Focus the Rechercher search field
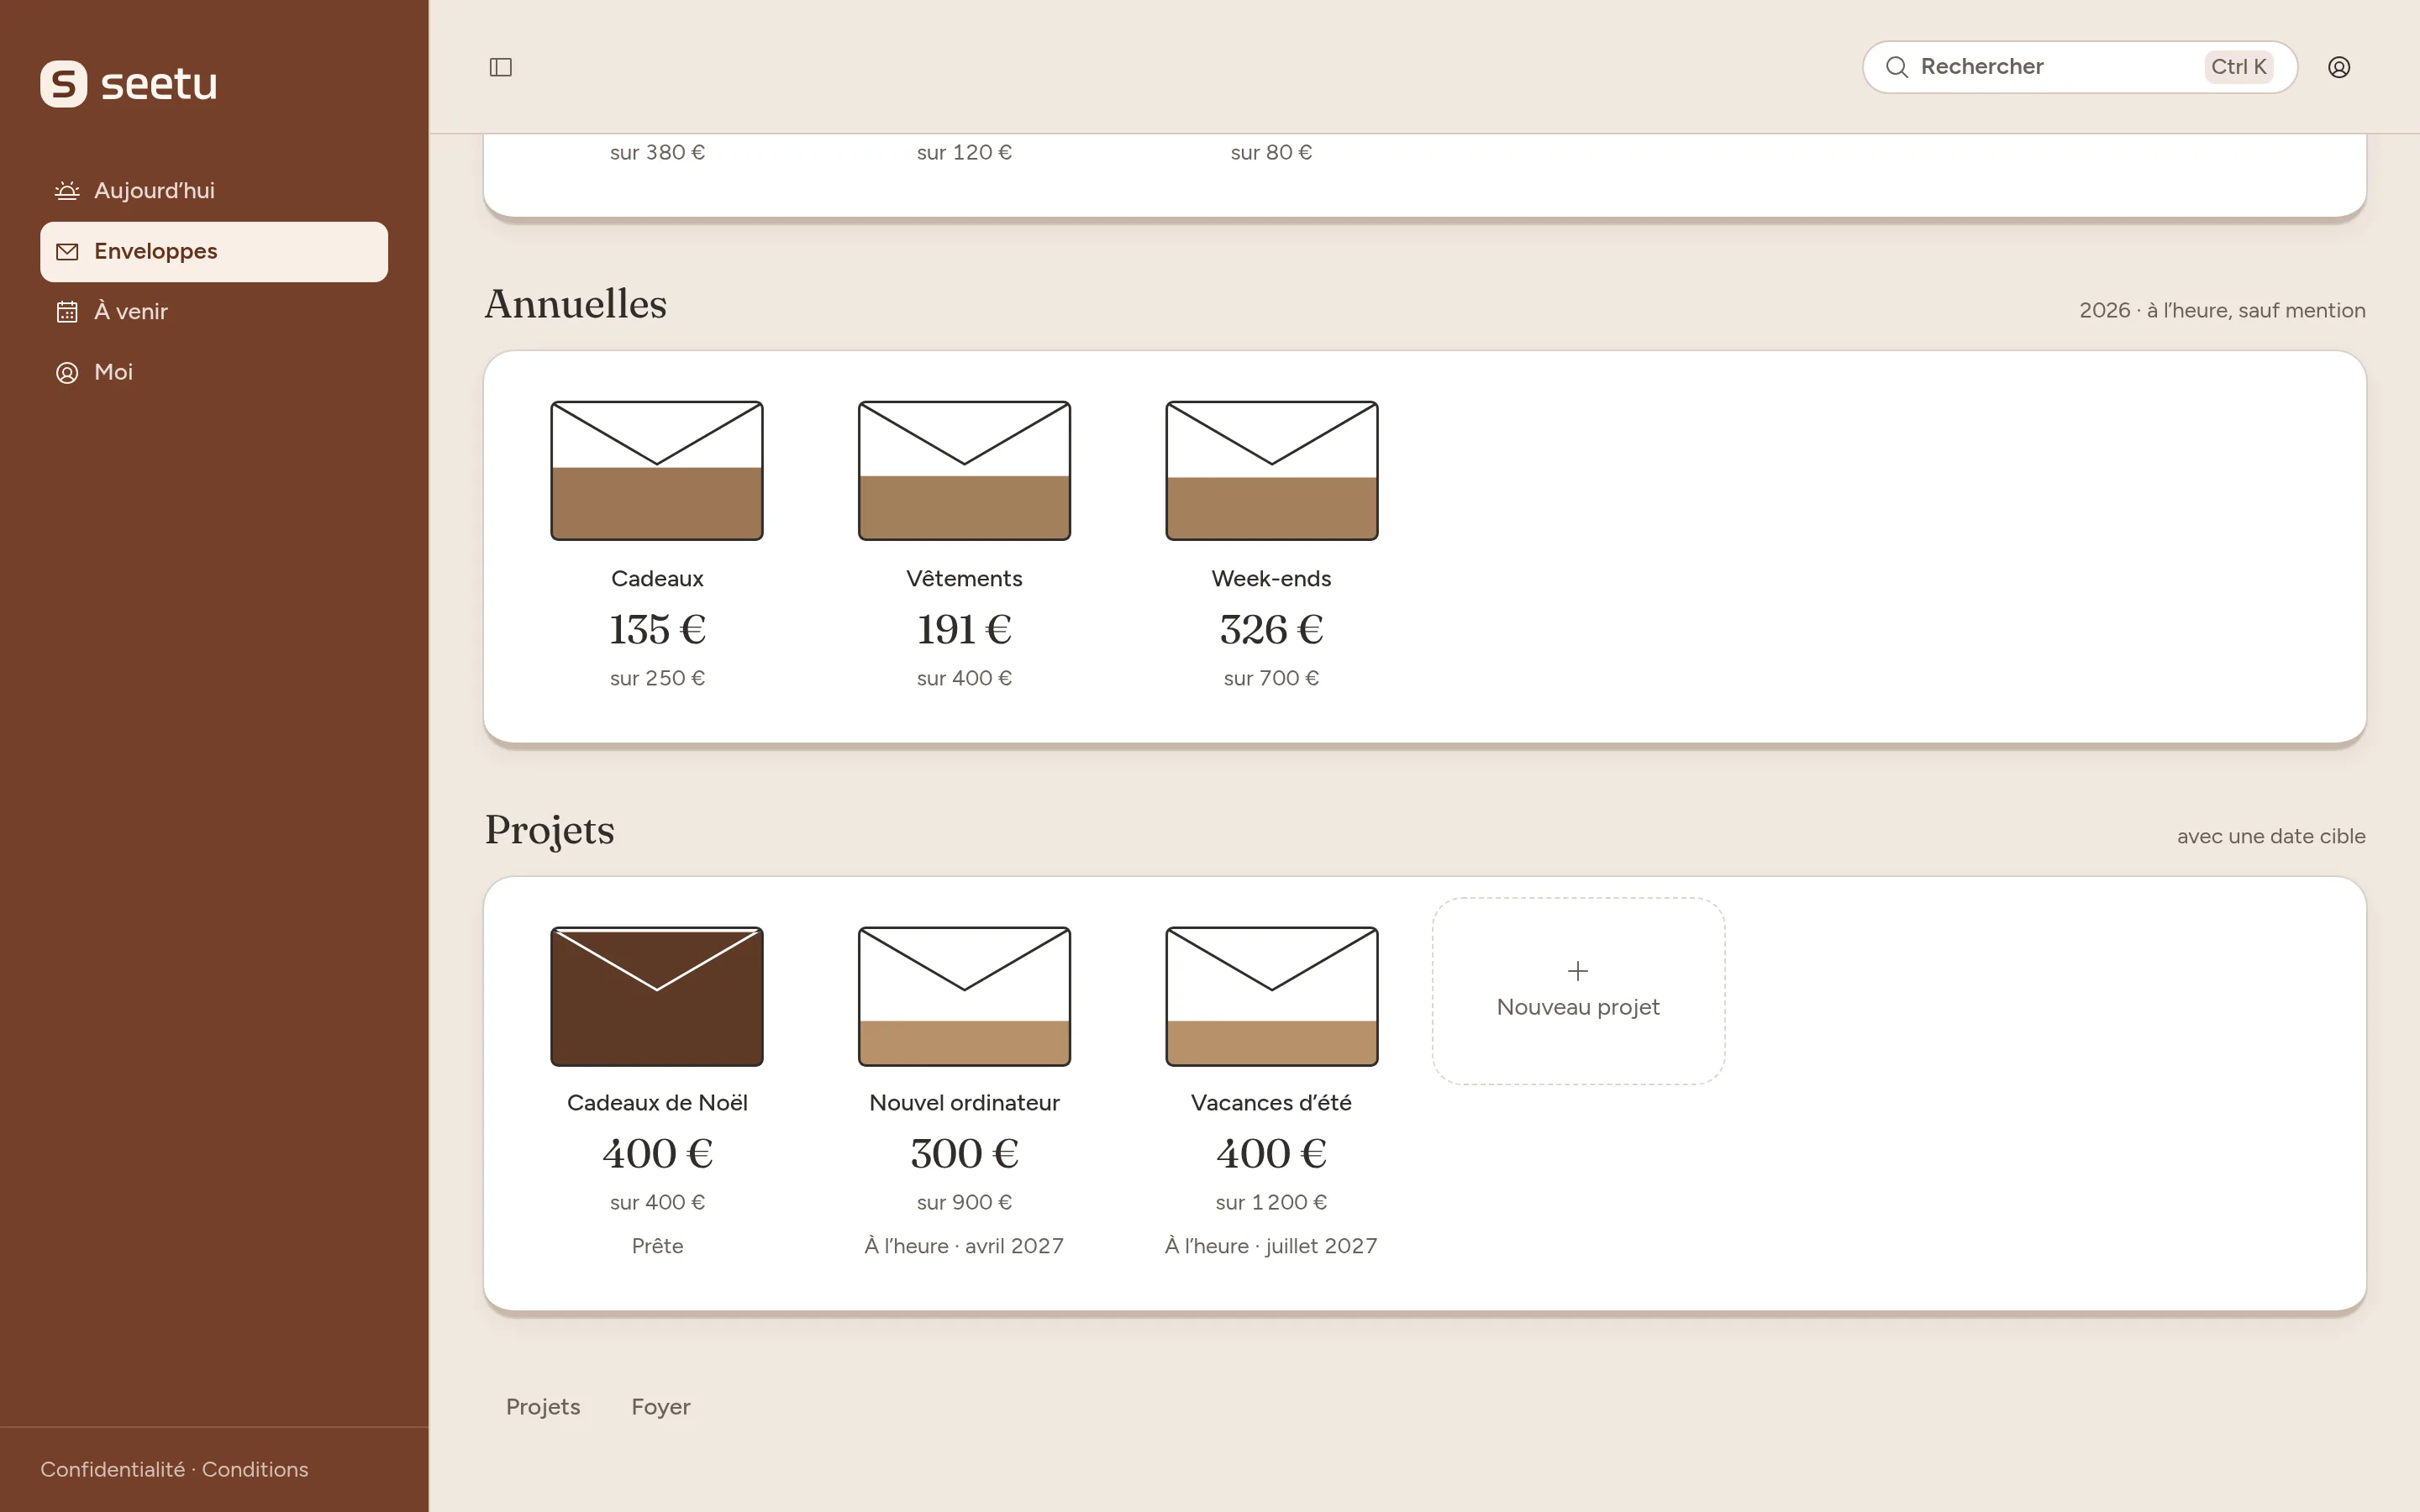 (2079, 67)
